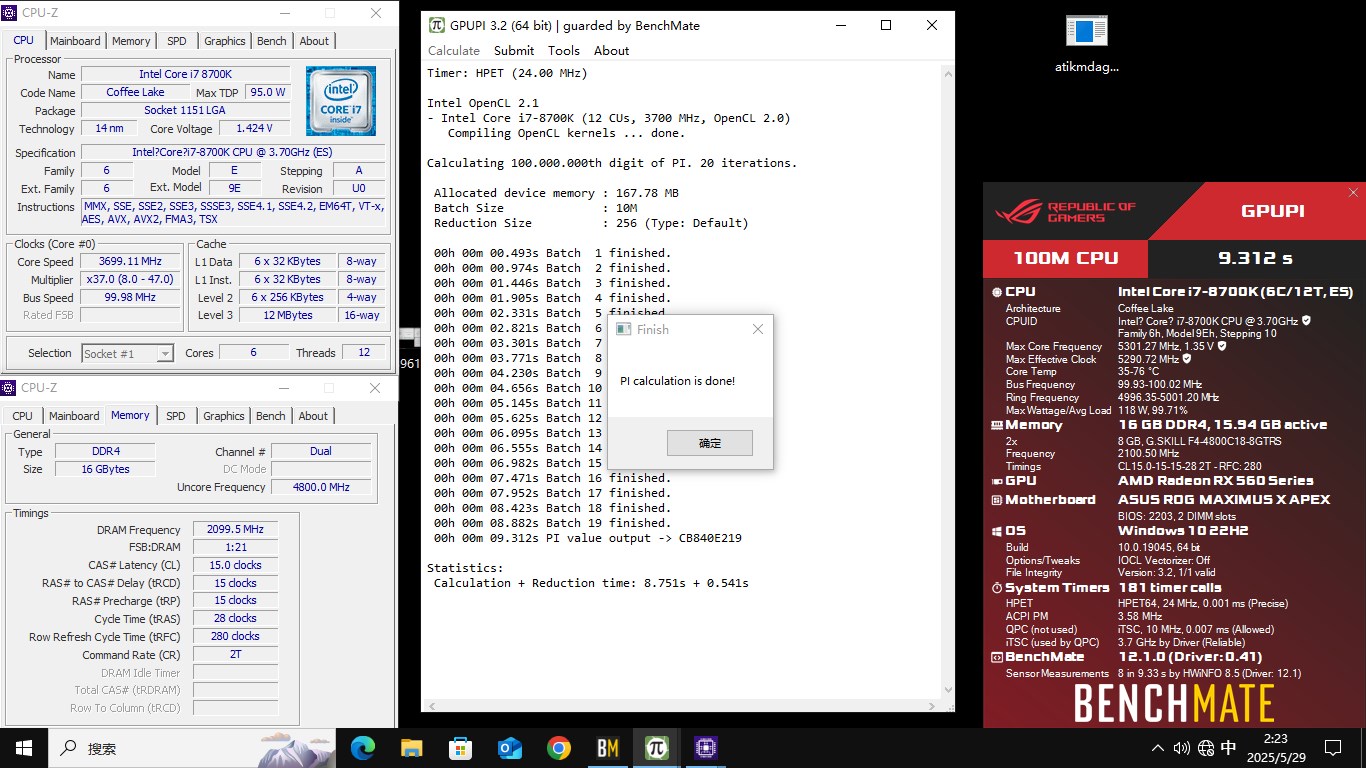The image size is (1366, 768).
Task: Switch to GPUPI taskbar icon
Action: 657,747
